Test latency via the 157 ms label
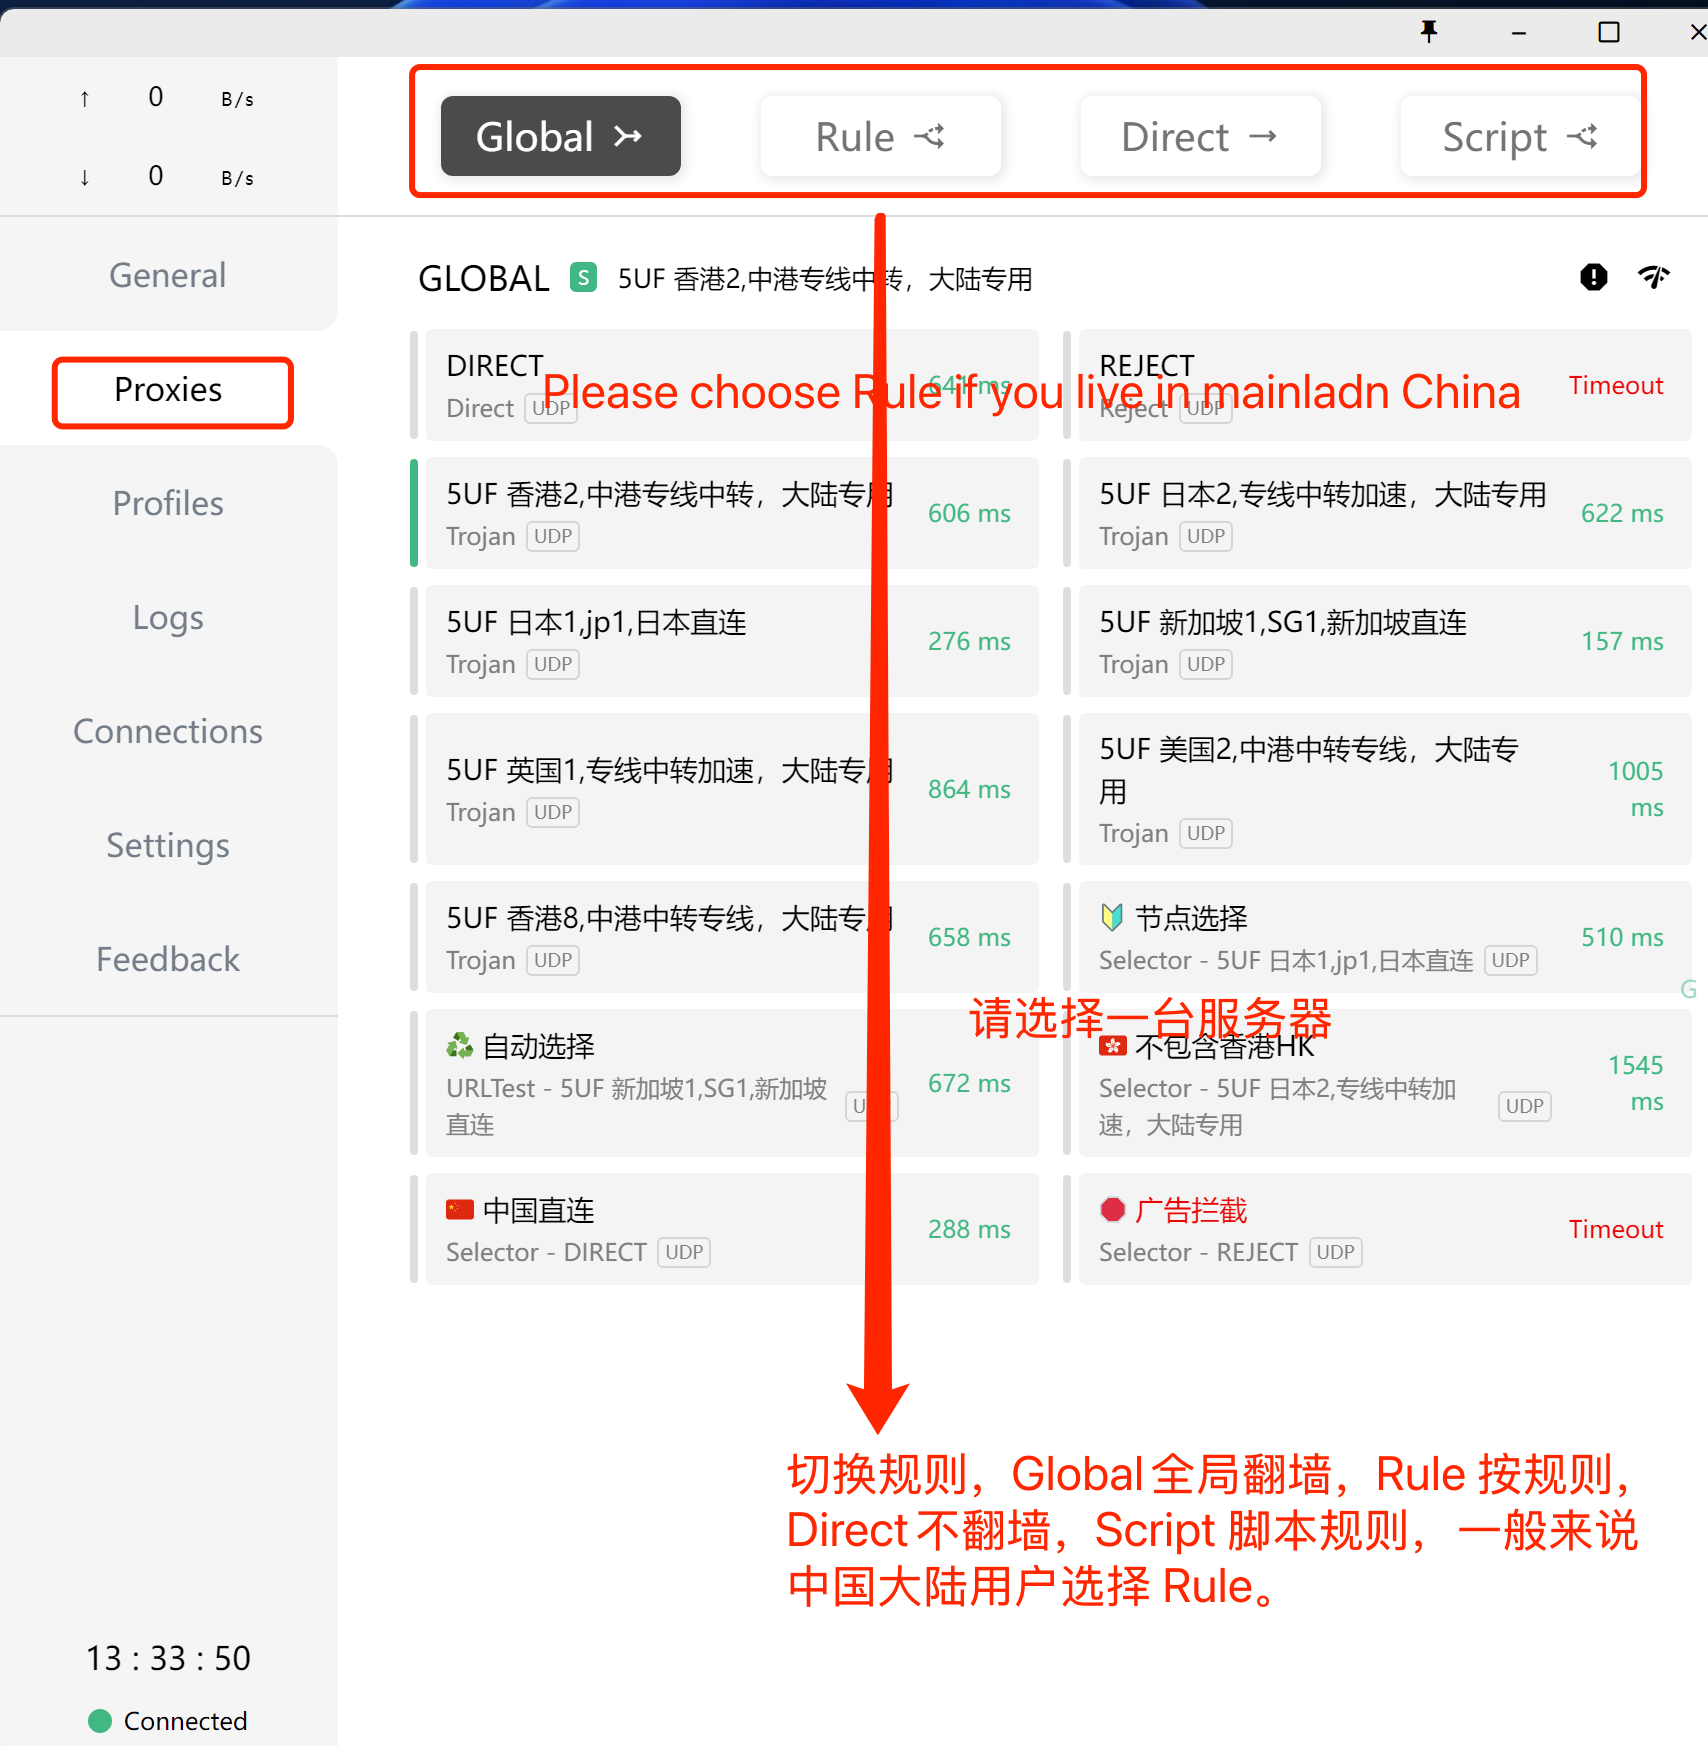The width and height of the screenshot is (1708, 1746). pyautogui.click(x=1621, y=641)
